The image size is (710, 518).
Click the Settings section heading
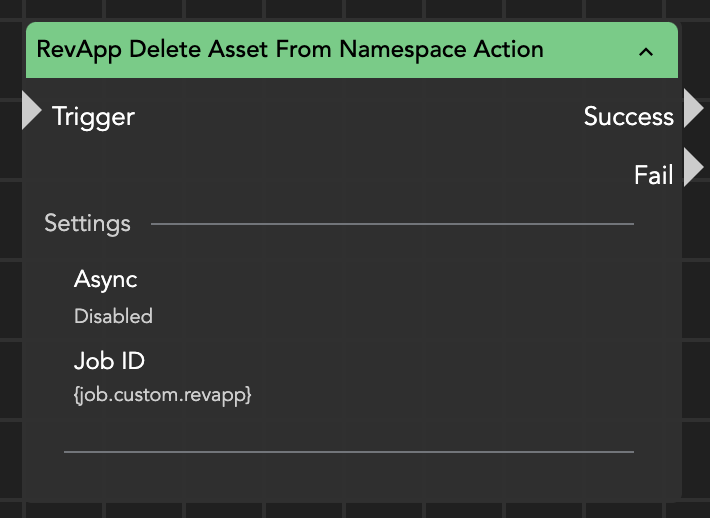pos(87,223)
